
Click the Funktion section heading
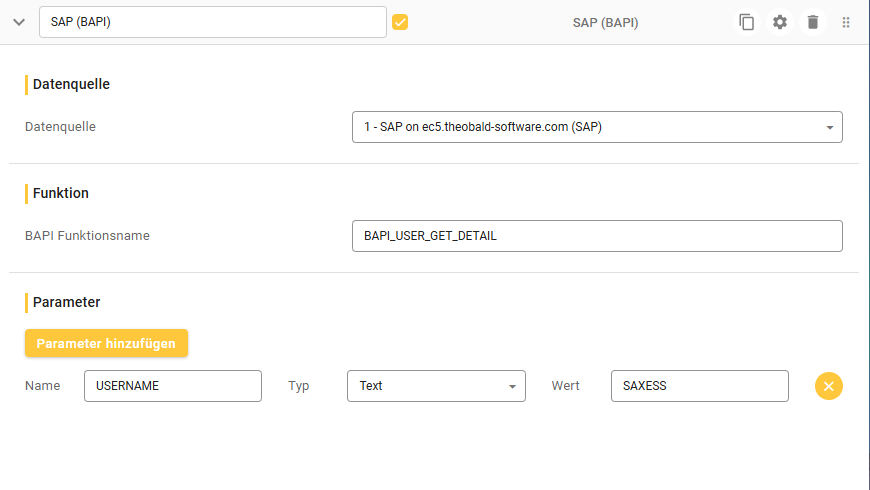point(61,193)
